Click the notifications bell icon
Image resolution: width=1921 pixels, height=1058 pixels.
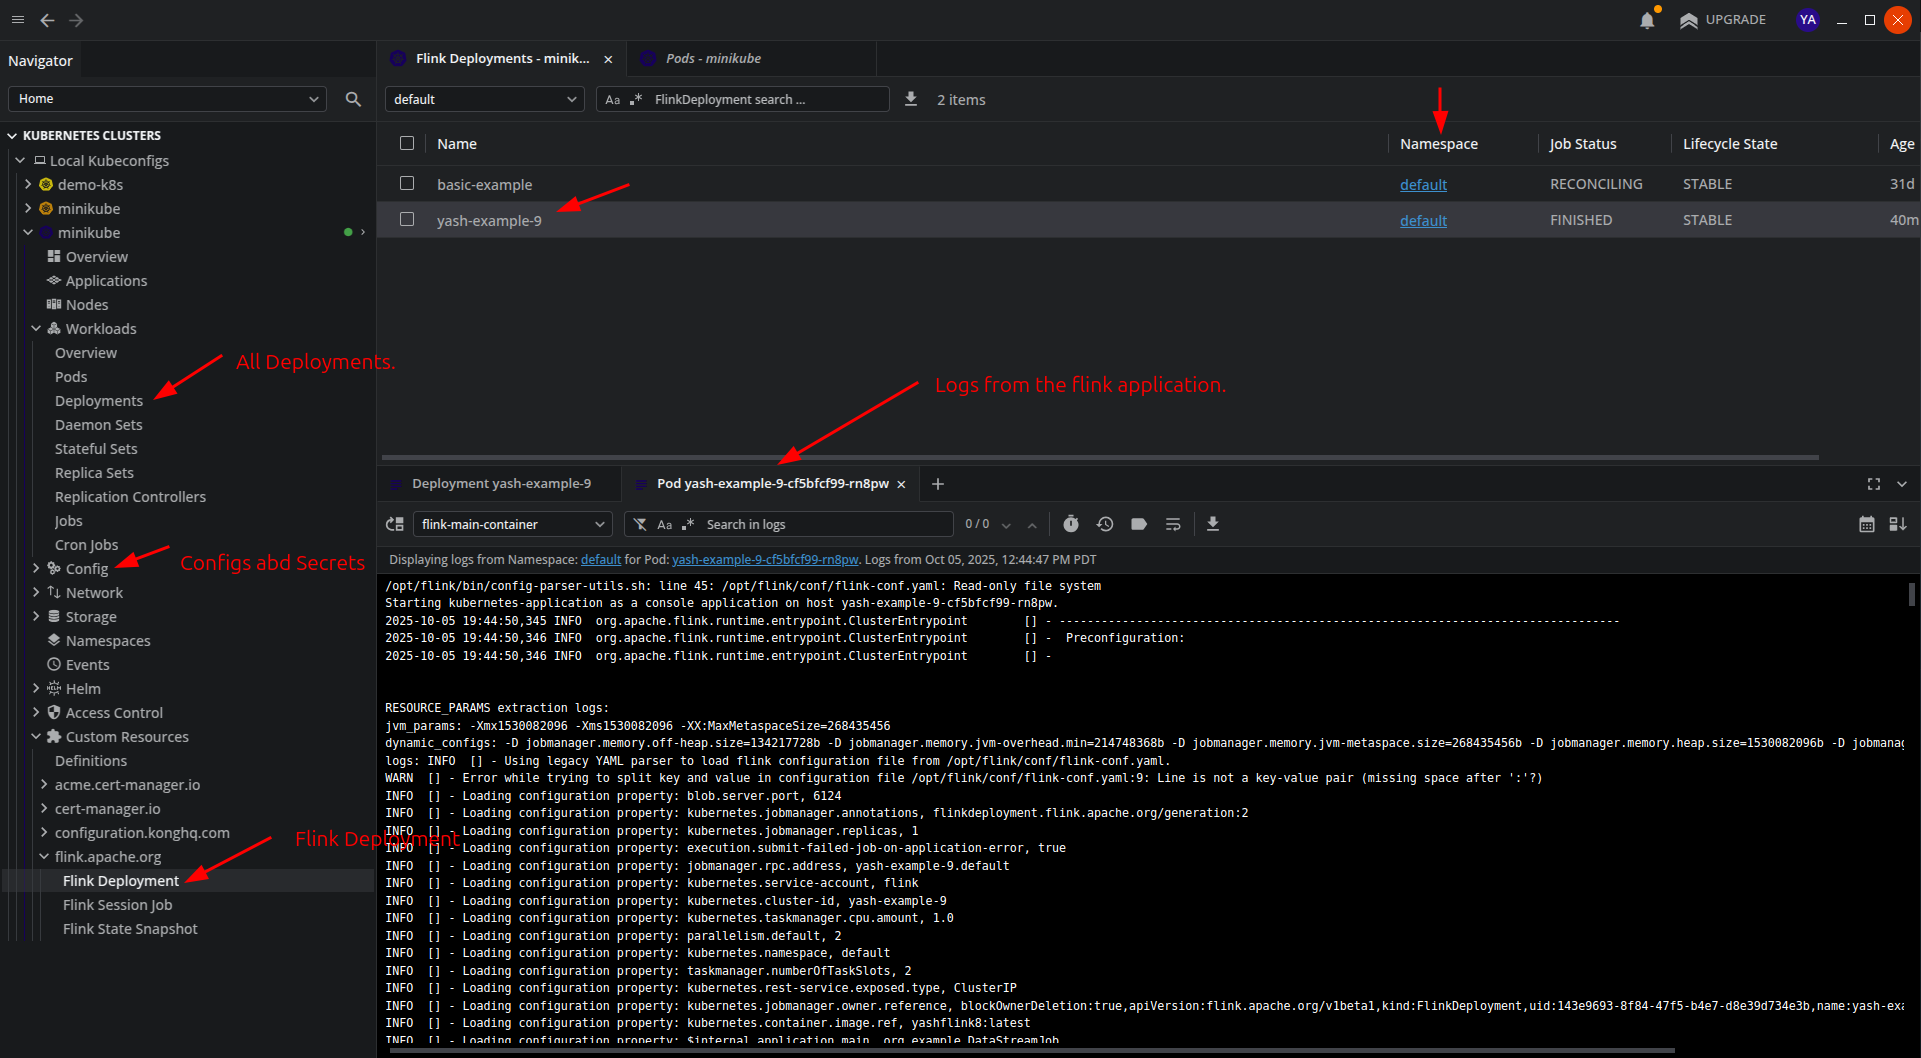point(1647,20)
